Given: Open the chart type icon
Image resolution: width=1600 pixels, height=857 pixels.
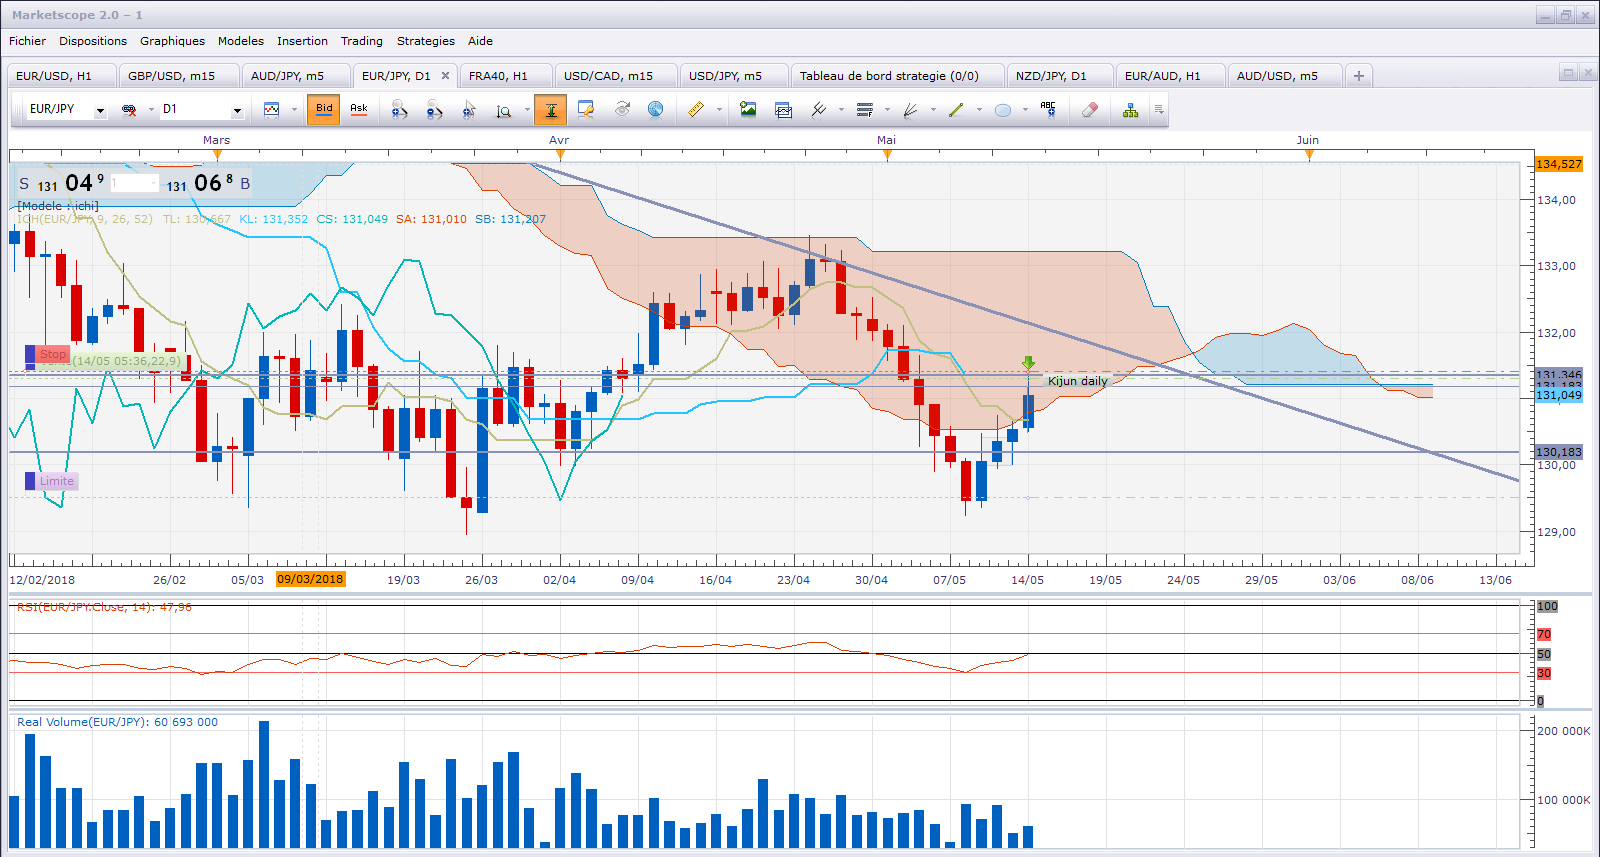Looking at the screenshot, I should point(271,110).
